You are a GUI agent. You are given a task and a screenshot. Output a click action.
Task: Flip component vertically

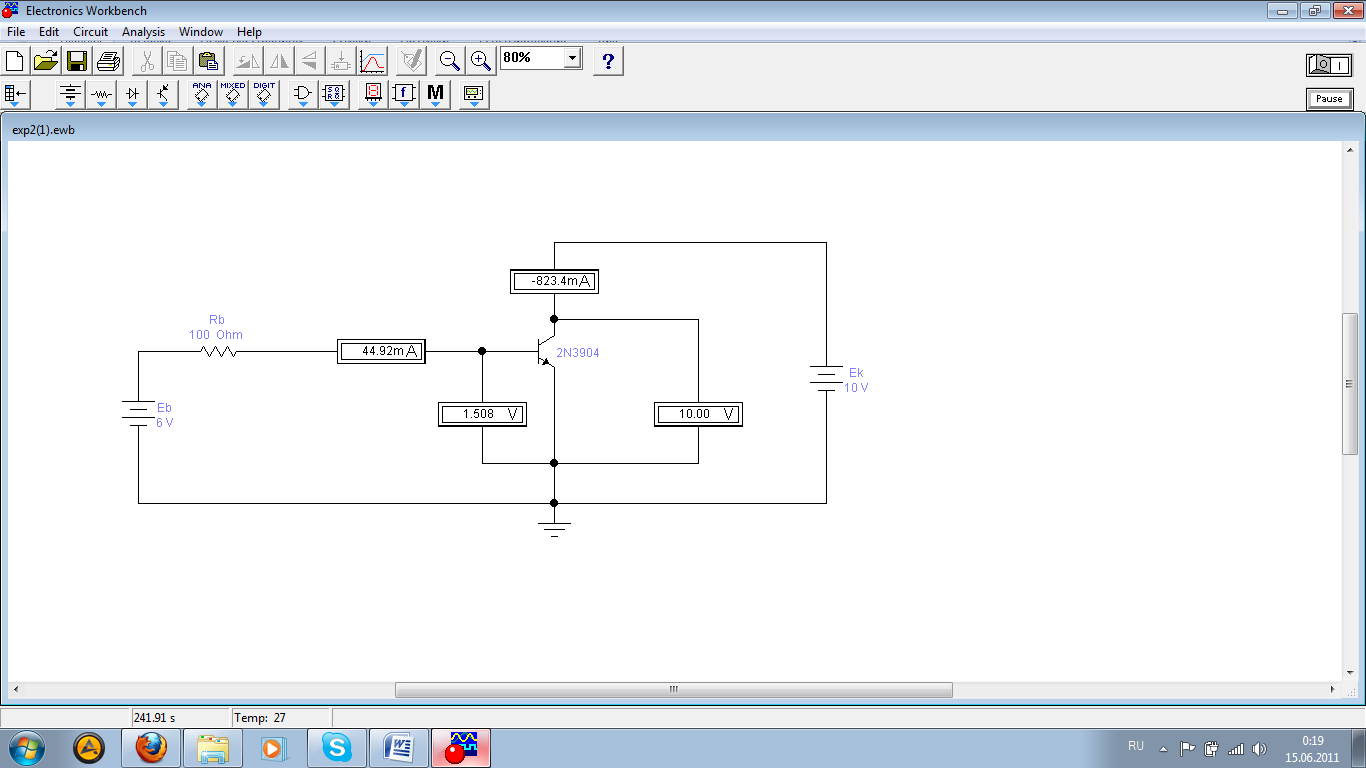(310, 61)
